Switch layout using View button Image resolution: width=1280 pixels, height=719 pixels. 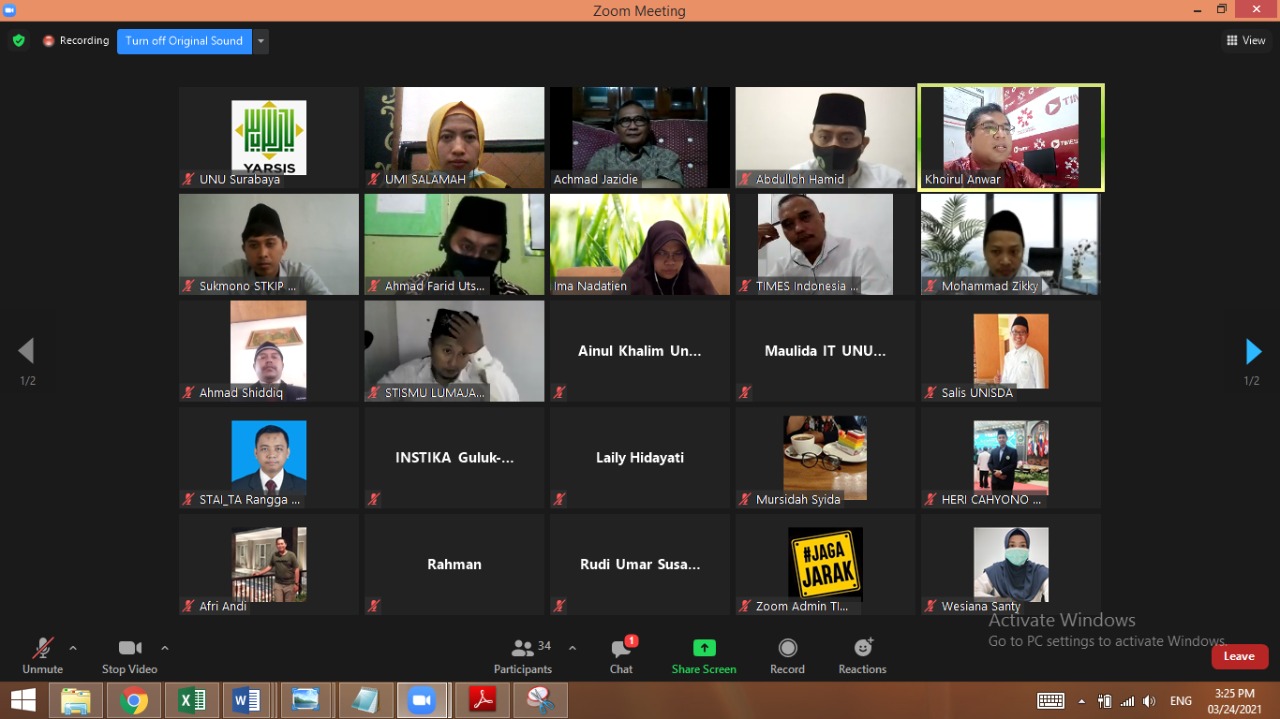pyautogui.click(x=1246, y=41)
